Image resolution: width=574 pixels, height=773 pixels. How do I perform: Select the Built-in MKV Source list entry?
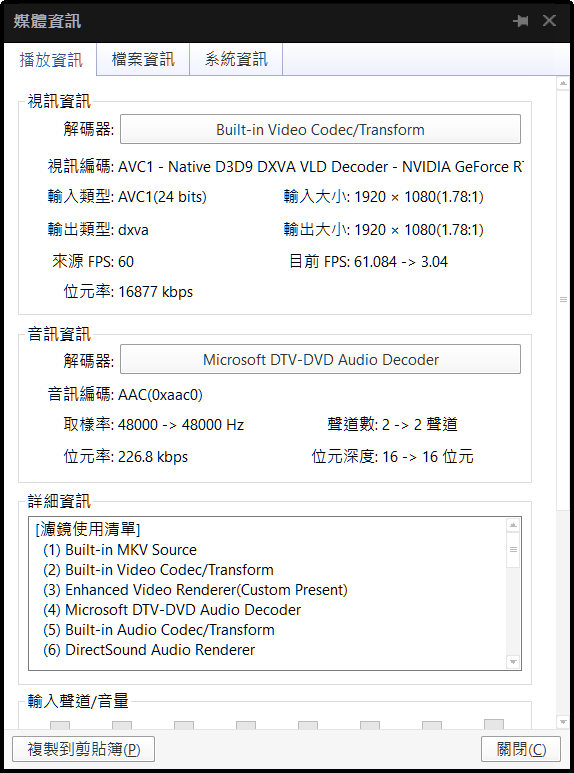(120, 550)
